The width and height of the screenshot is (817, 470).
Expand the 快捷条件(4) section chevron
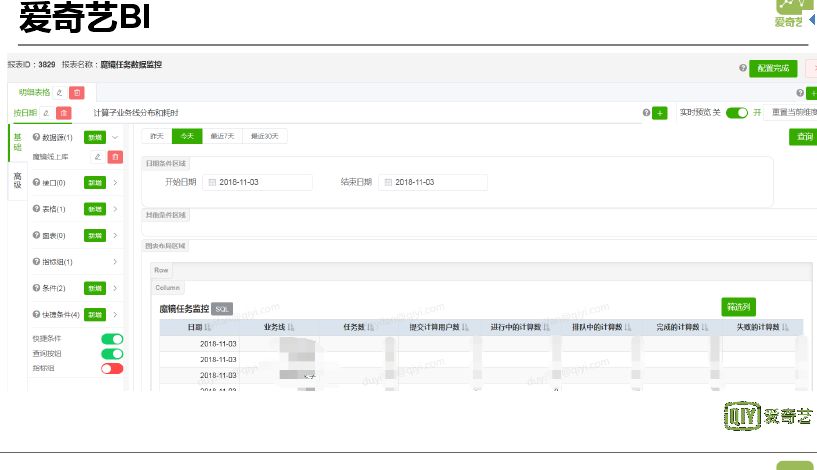point(115,315)
